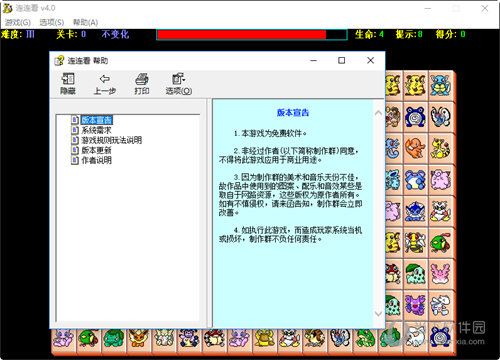Image resolution: width=500 pixels, height=360 pixels.
Task: Maximize the 连连看 帮助 help window
Action: [341, 60]
